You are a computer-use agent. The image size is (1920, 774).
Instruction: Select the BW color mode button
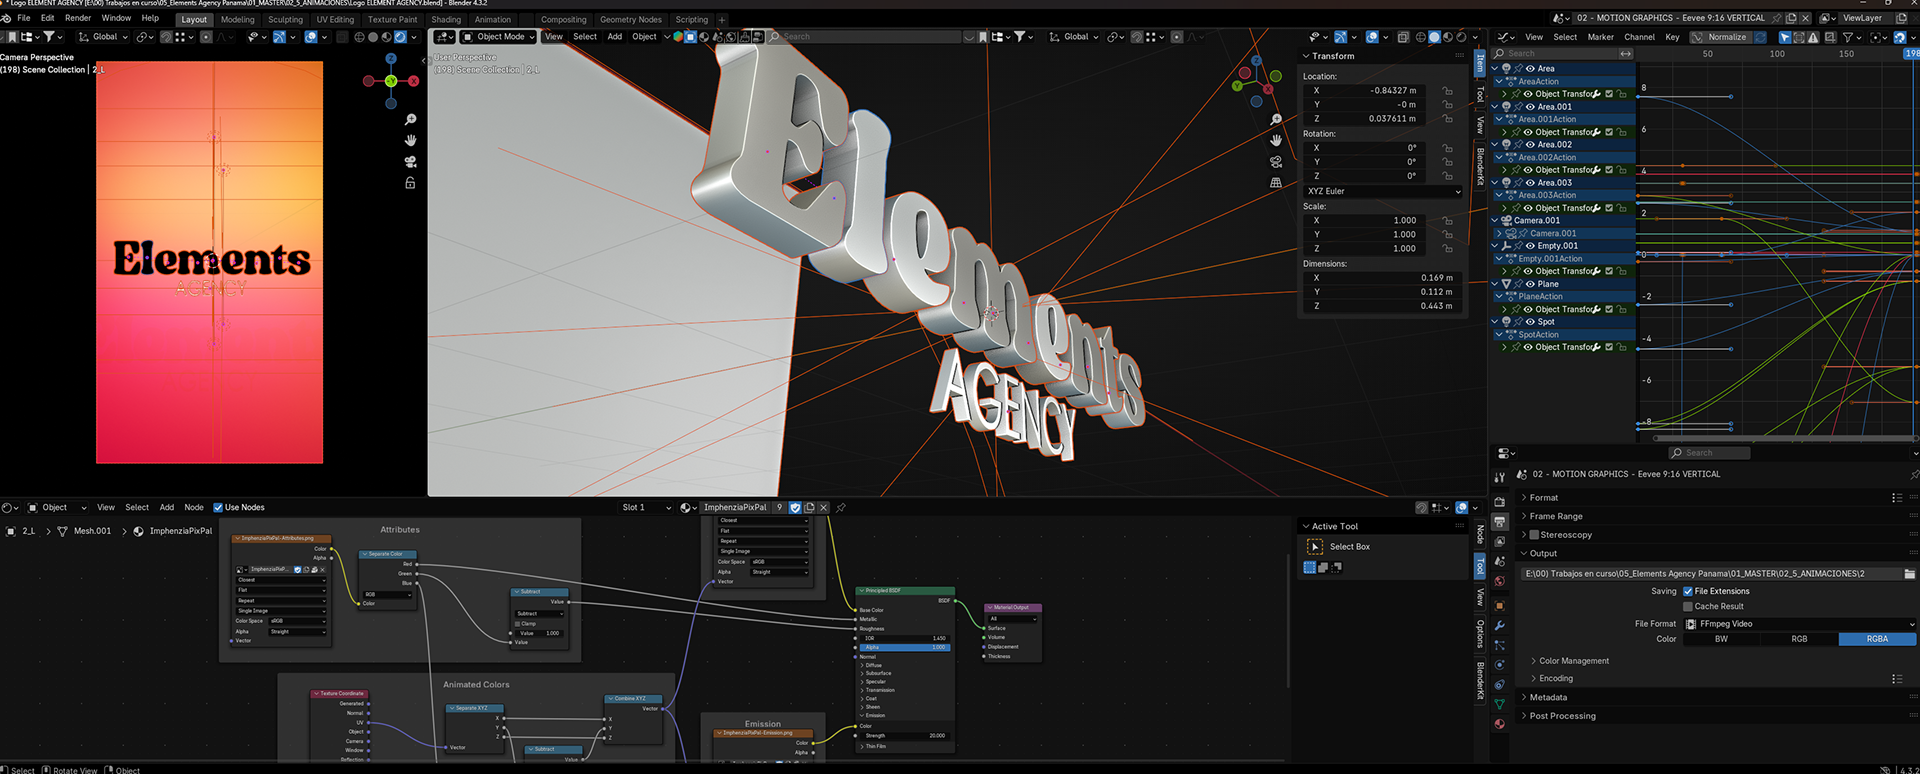coord(1722,639)
